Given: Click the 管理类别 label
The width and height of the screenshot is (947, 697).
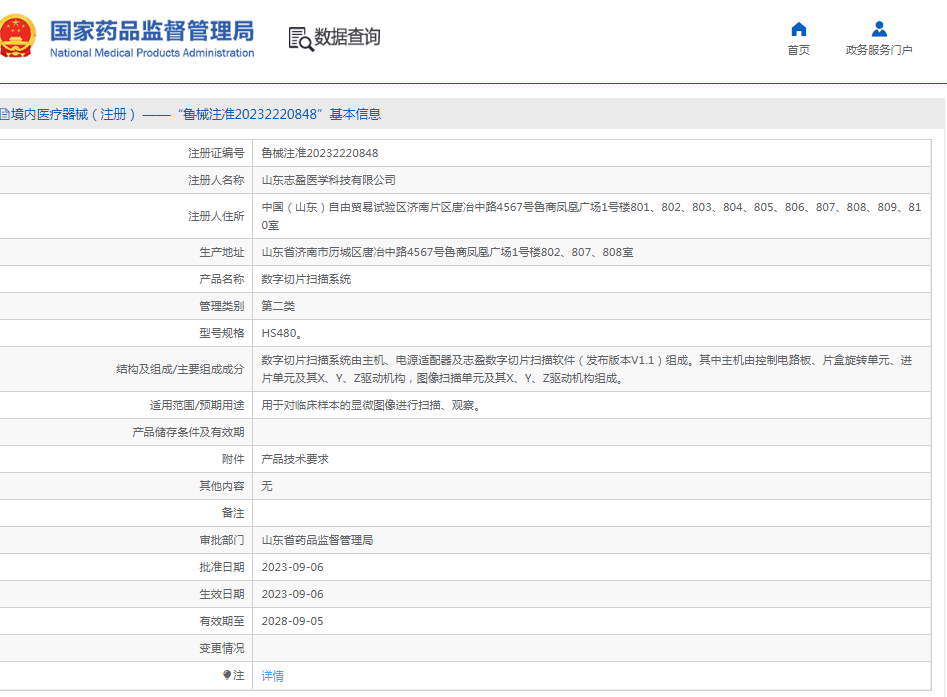Looking at the screenshot, I should point(222,306).
